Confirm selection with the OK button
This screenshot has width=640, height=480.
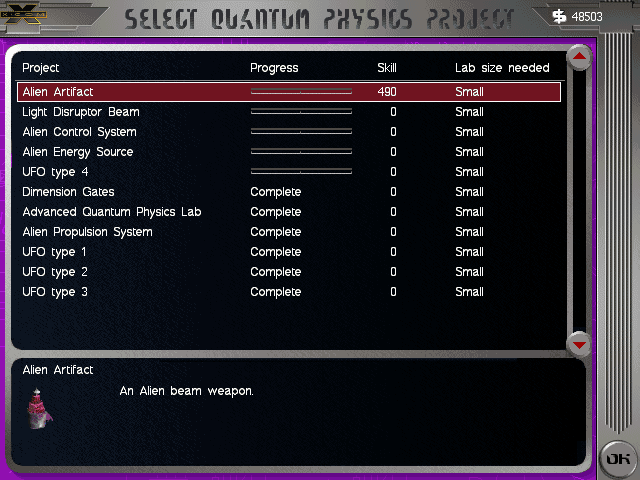pyautogui.click(x=618, y=459)
